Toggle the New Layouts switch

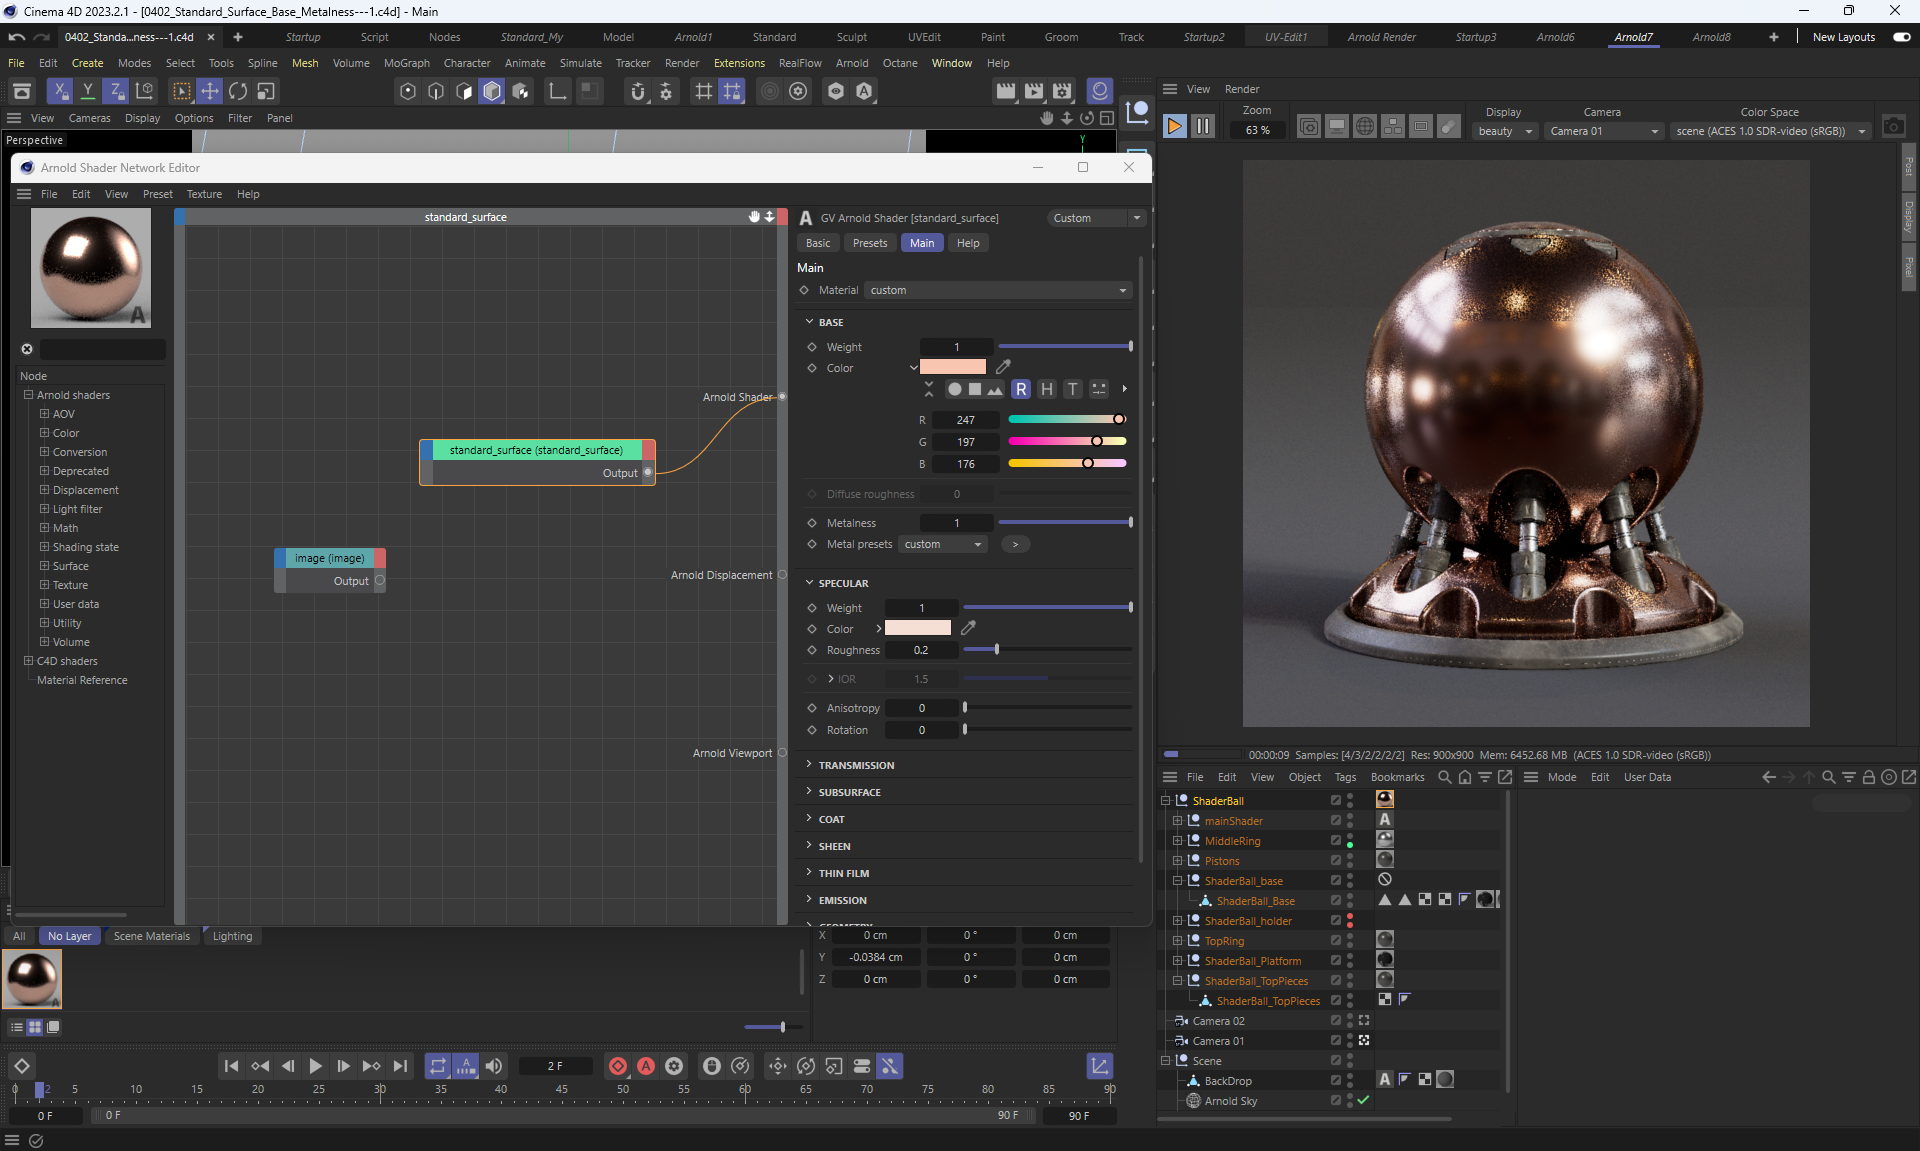[1901, 37]
